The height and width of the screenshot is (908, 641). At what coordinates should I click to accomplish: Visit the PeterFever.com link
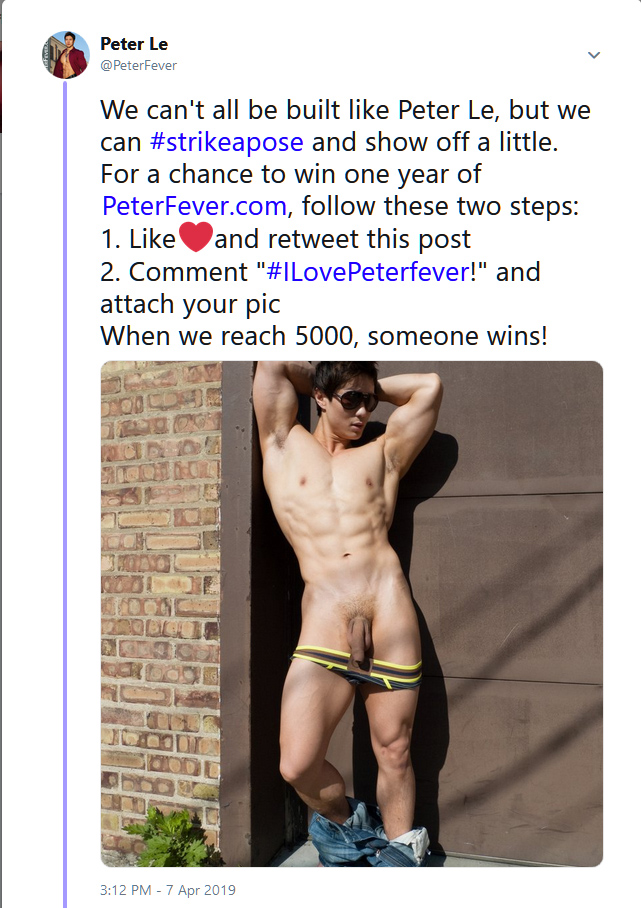click(x=194, y=206)
